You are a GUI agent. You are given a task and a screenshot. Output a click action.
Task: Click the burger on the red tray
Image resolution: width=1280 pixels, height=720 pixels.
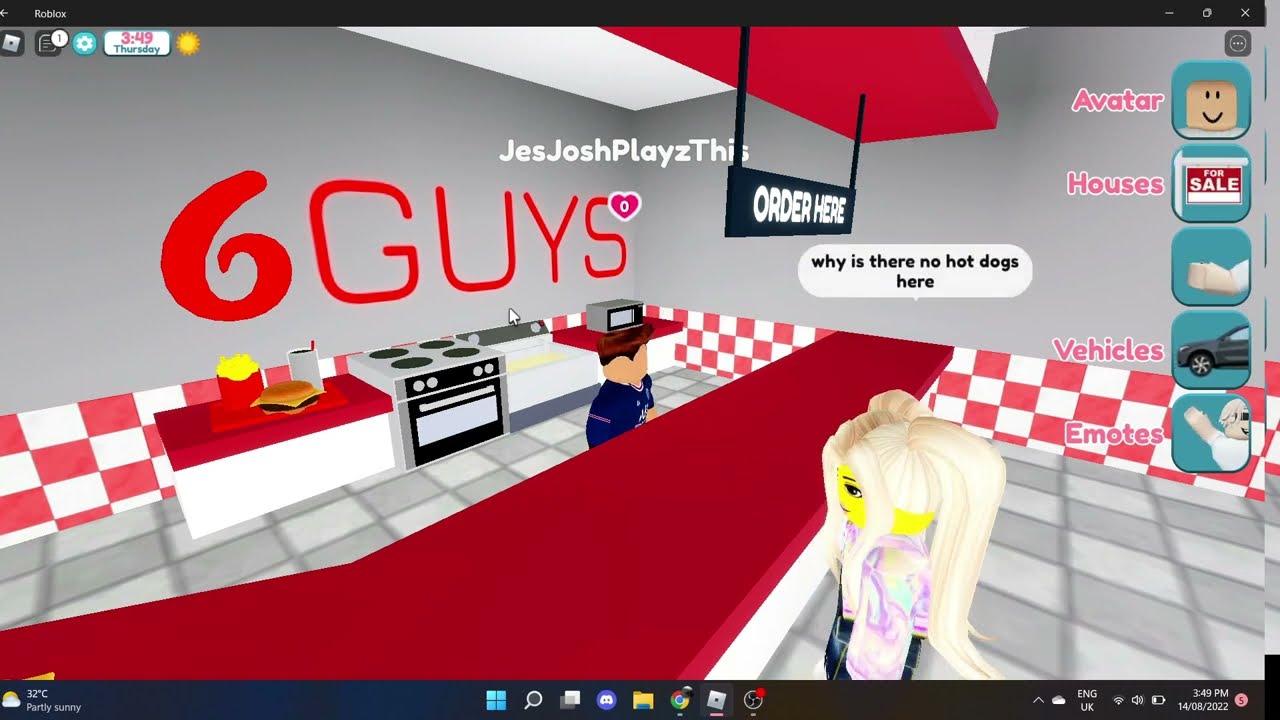tap(287, 396)
